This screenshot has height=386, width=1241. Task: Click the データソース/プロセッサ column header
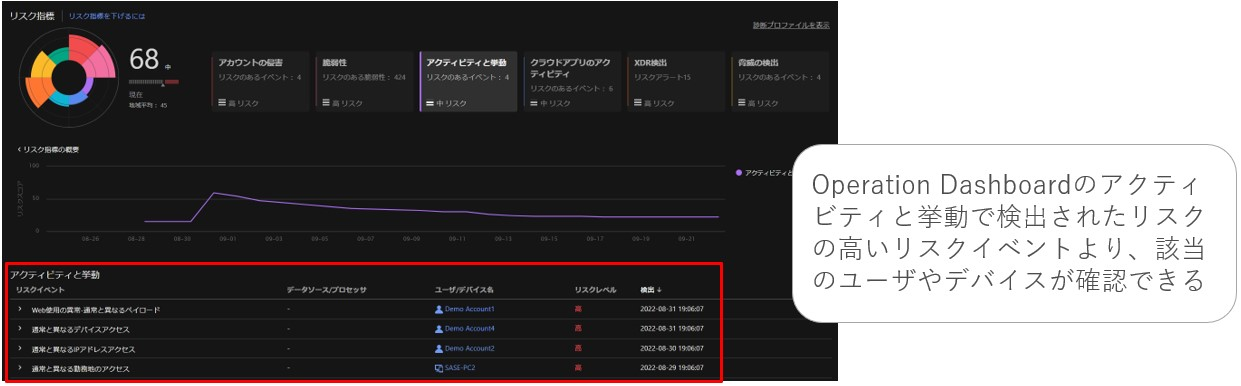(x=327, y=290)
